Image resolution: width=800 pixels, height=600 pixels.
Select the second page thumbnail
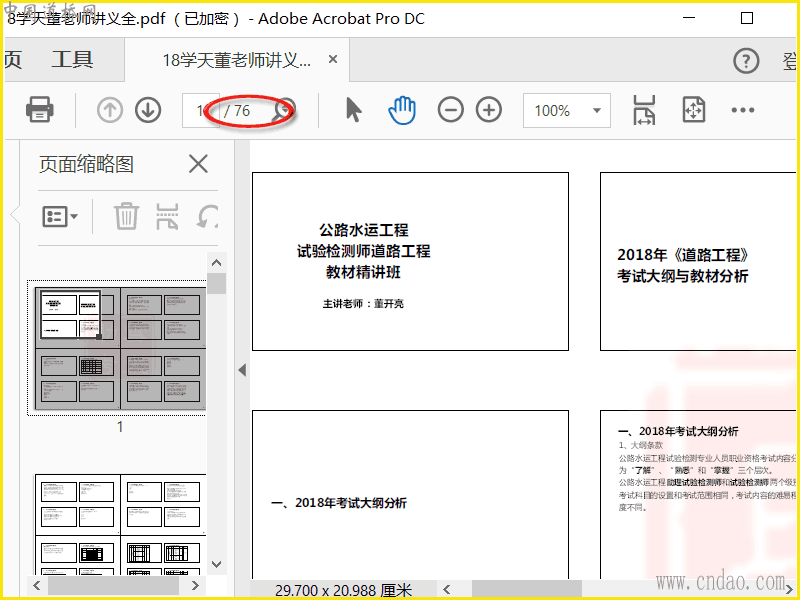coord(120,524)
